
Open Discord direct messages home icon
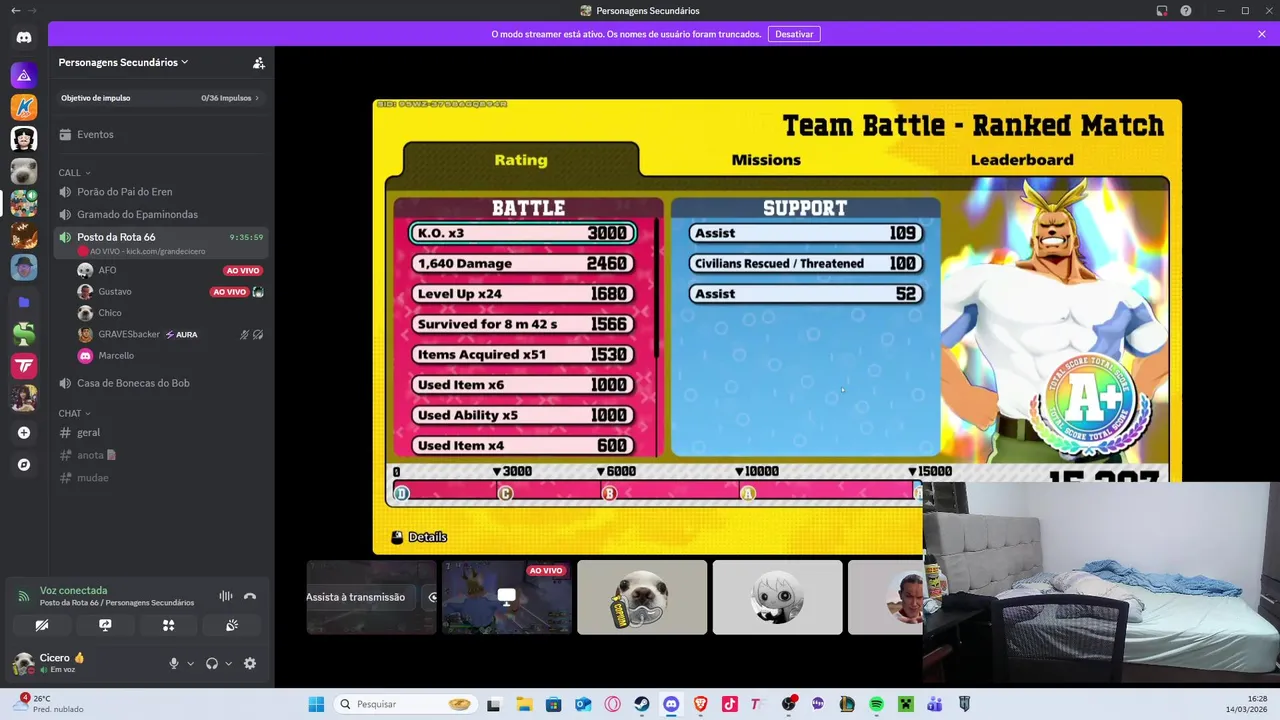tap(24, 37)
